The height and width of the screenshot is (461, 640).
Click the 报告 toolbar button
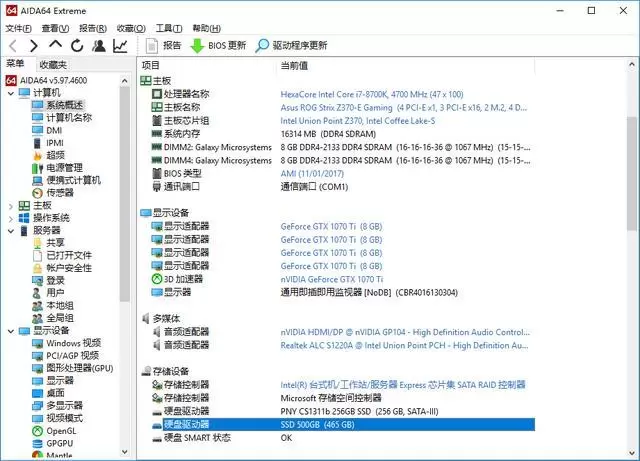164,45
